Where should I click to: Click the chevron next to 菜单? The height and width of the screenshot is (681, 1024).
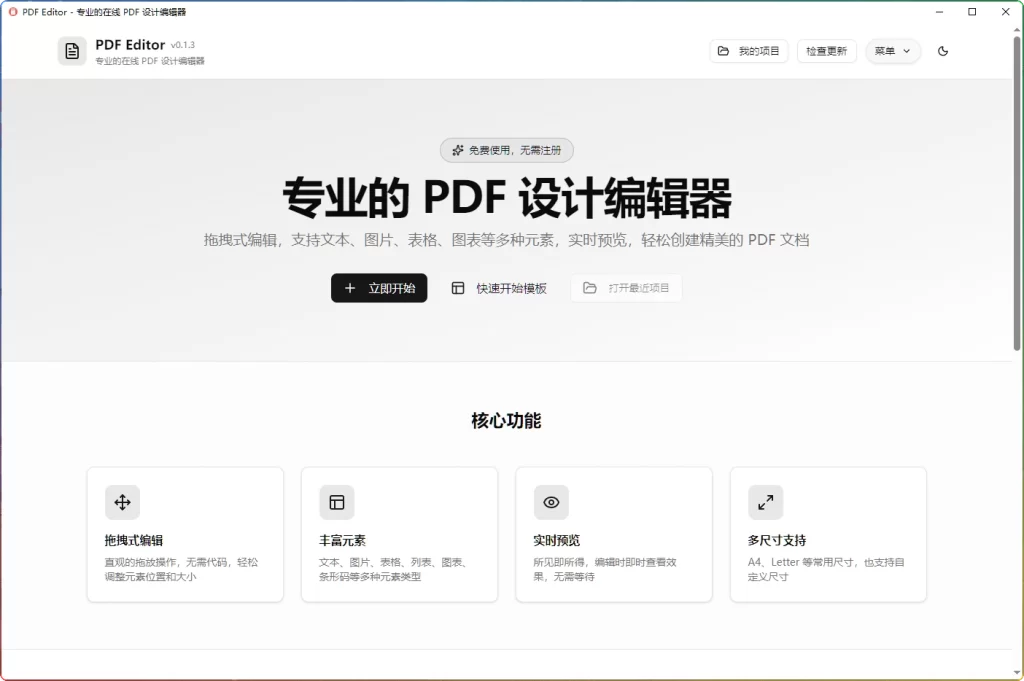tap(906, 51)
